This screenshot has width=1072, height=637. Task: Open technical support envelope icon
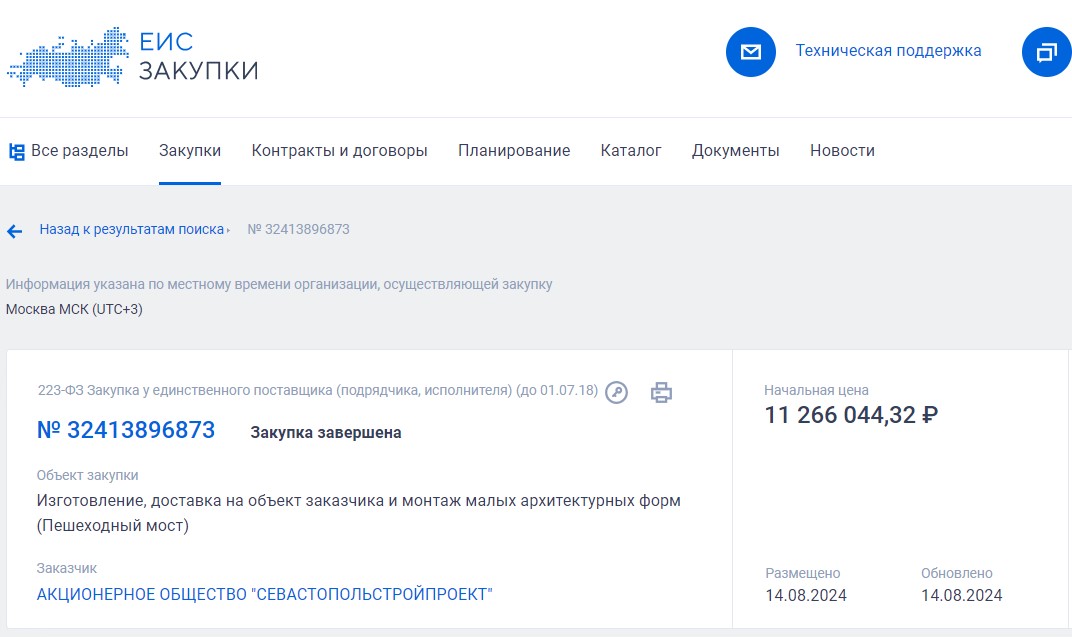(x=751, y=52)
